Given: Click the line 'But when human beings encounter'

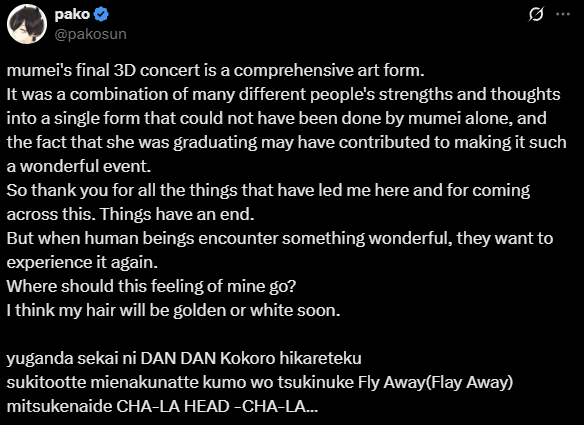Looking at the screenshot, I should (x=280, y=238).
